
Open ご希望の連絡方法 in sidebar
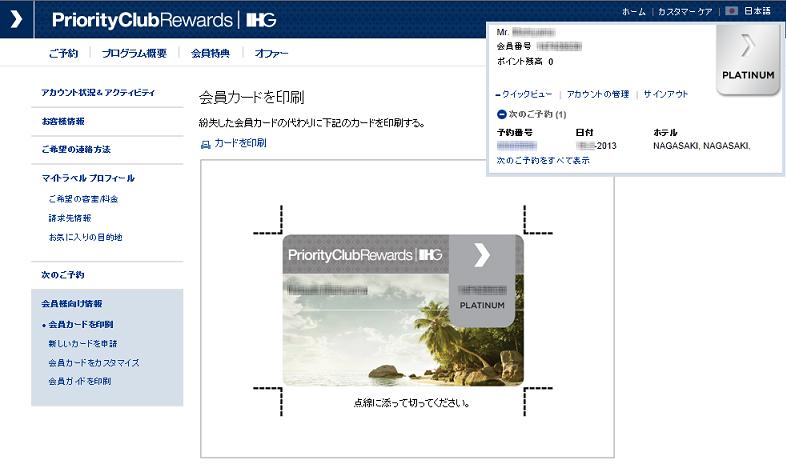point(76,149)
